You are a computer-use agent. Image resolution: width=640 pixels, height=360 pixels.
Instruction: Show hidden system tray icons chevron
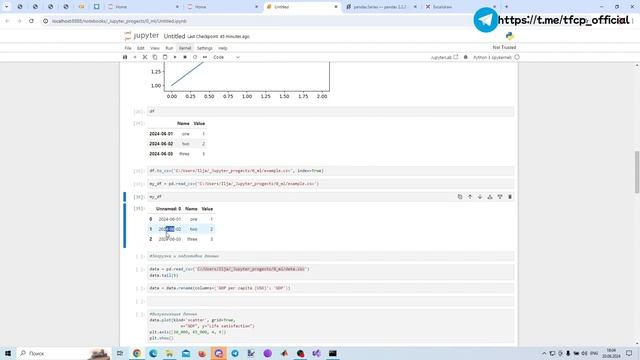544,353
